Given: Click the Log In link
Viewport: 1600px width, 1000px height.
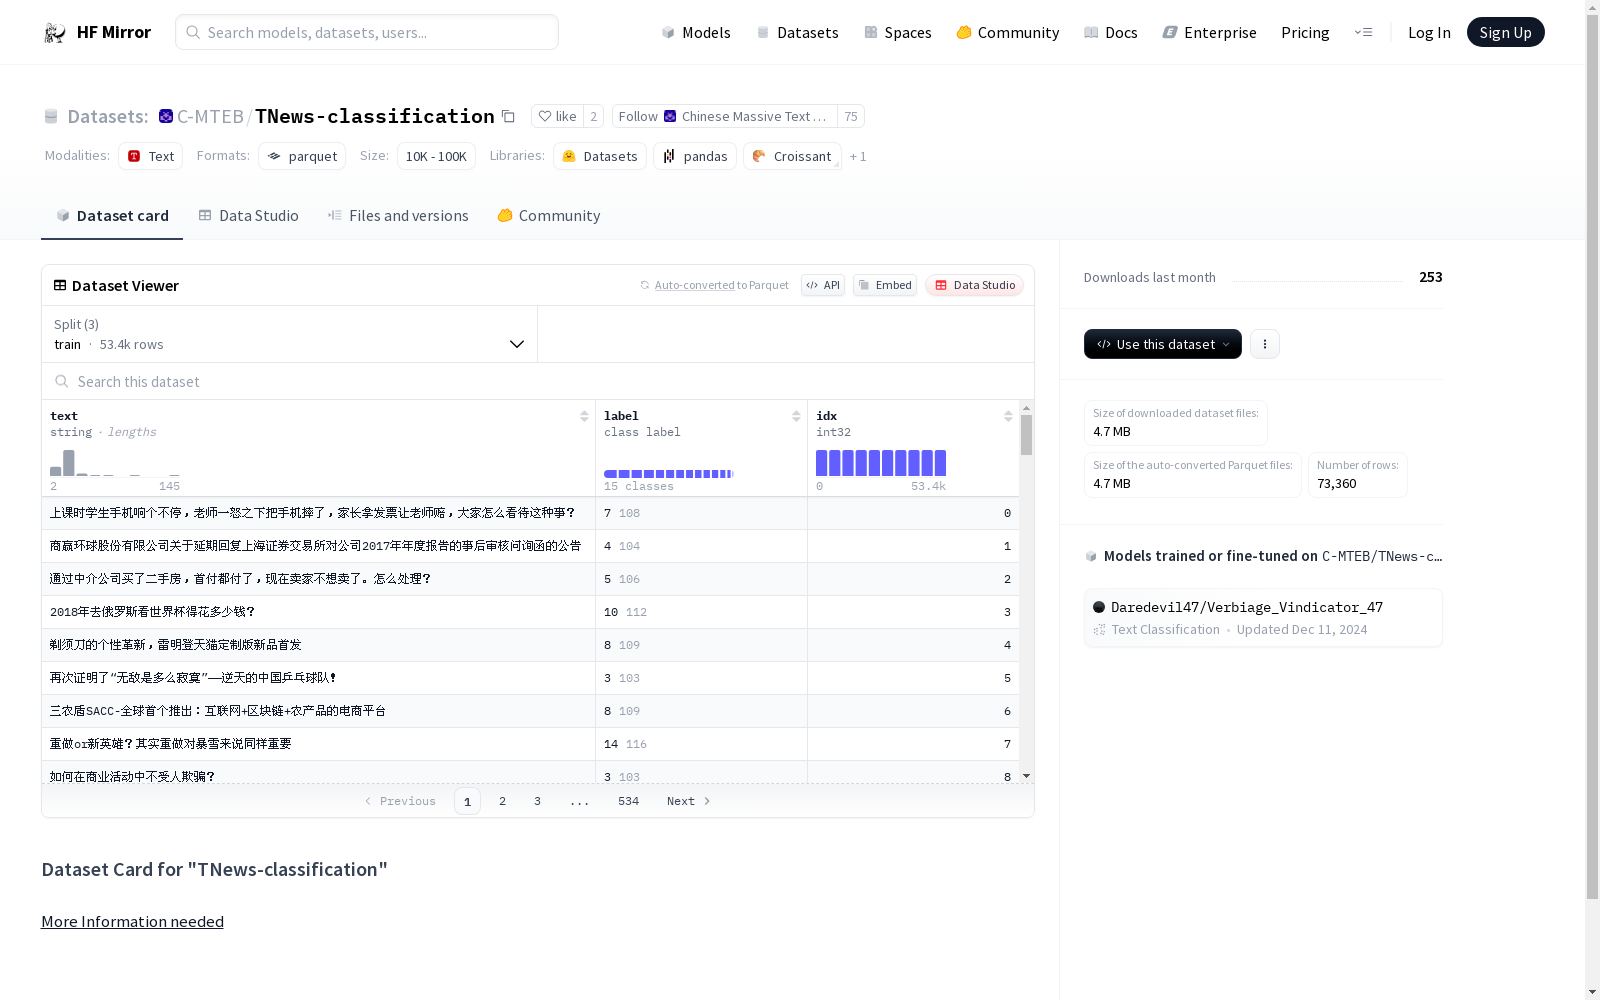Looking at the screenshot, I should coord(1429,32).
